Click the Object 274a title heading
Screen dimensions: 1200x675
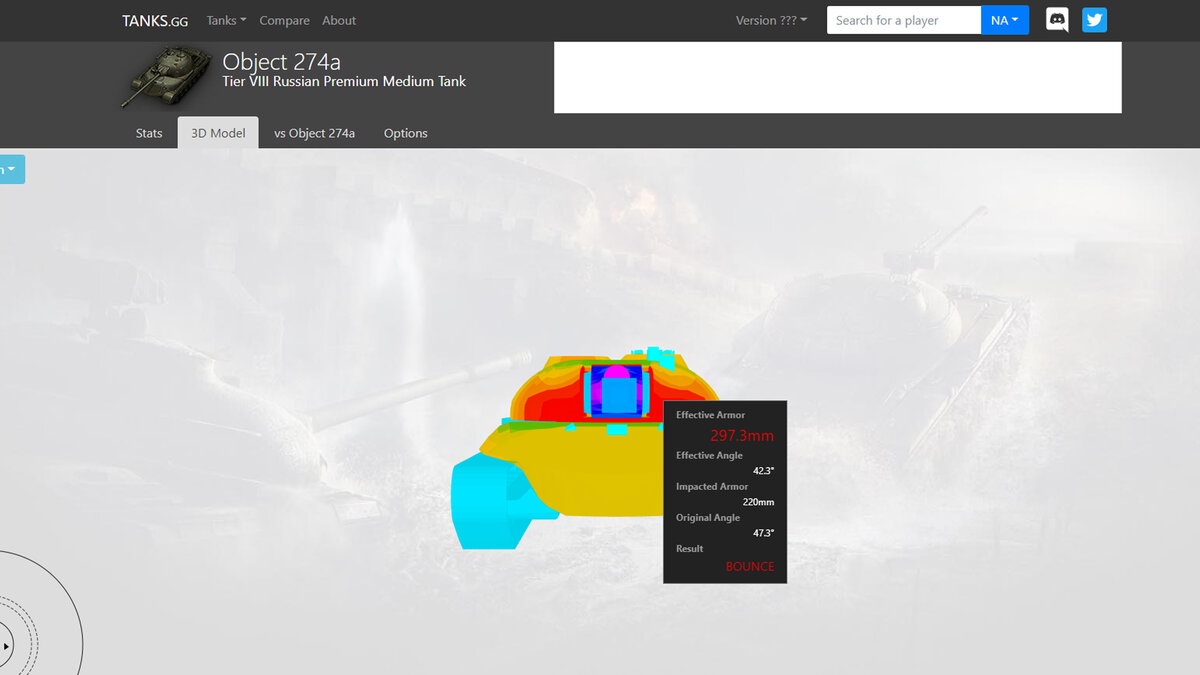(281, 61)
